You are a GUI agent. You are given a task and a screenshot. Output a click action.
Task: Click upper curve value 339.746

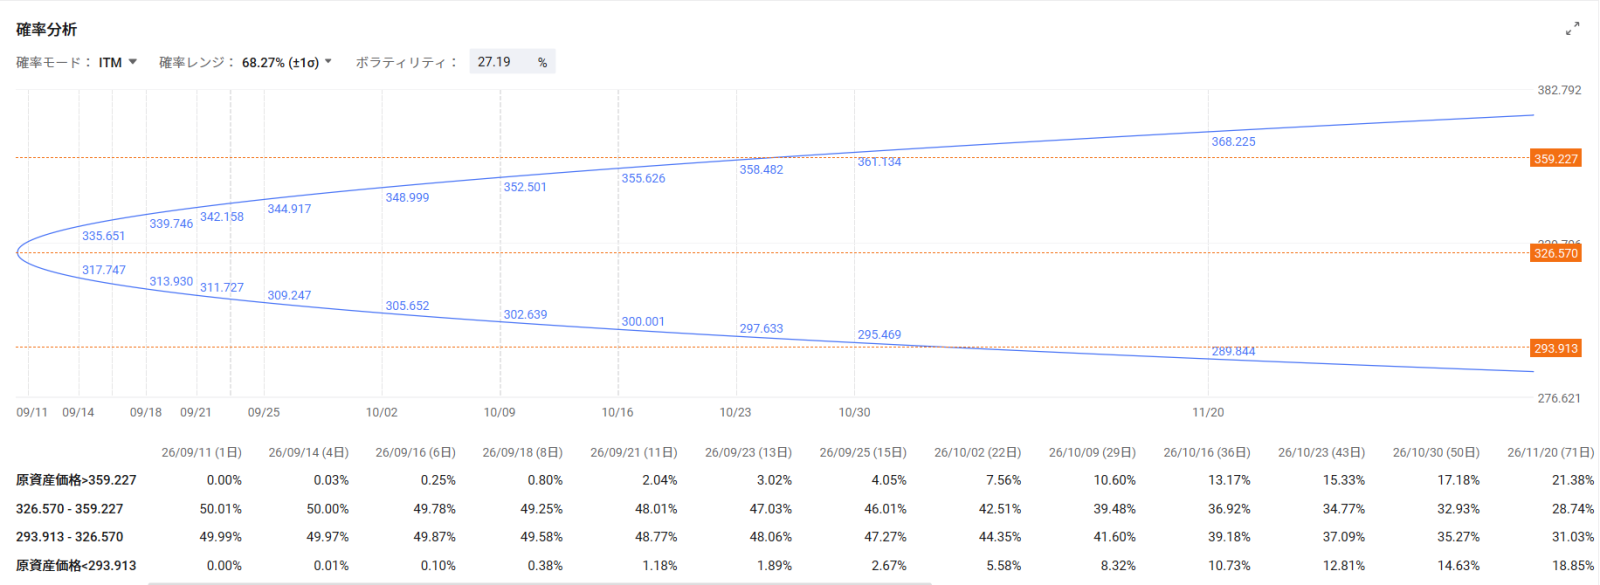pos(171,224)
